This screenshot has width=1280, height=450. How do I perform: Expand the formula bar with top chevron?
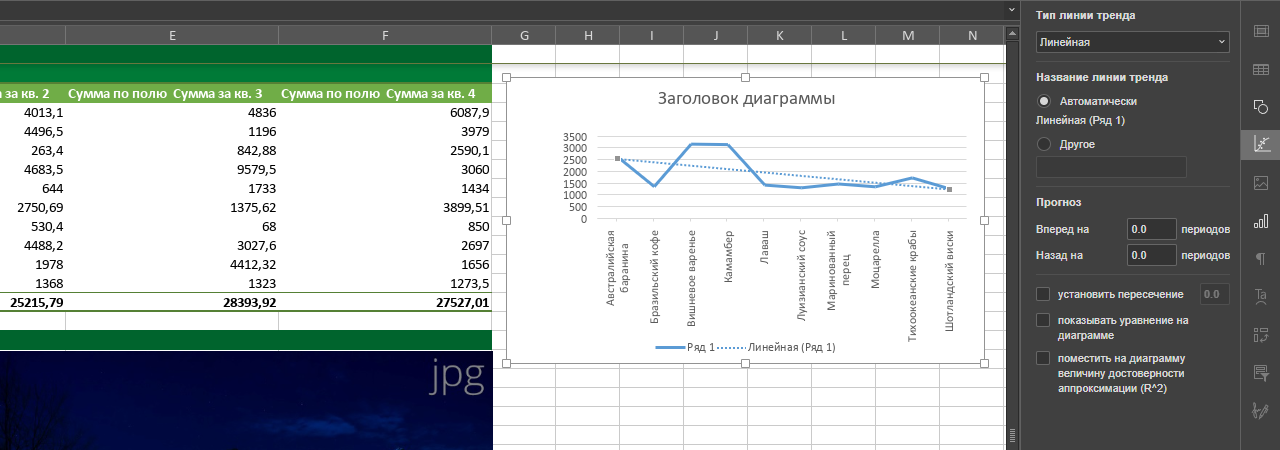click(x=1010, y=9)
